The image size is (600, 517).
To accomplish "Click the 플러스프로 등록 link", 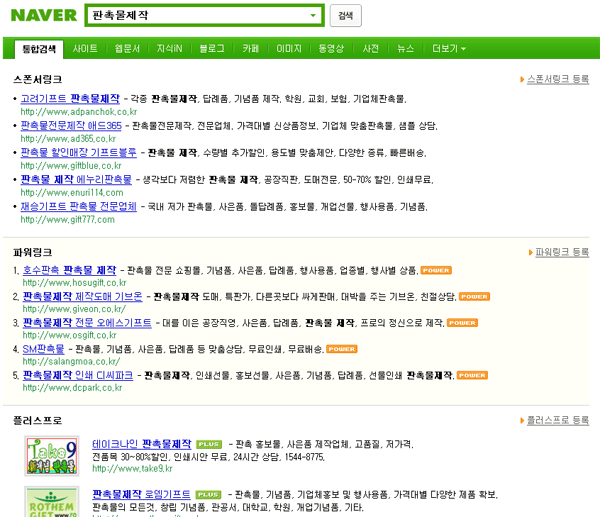I will pos(558,420).
